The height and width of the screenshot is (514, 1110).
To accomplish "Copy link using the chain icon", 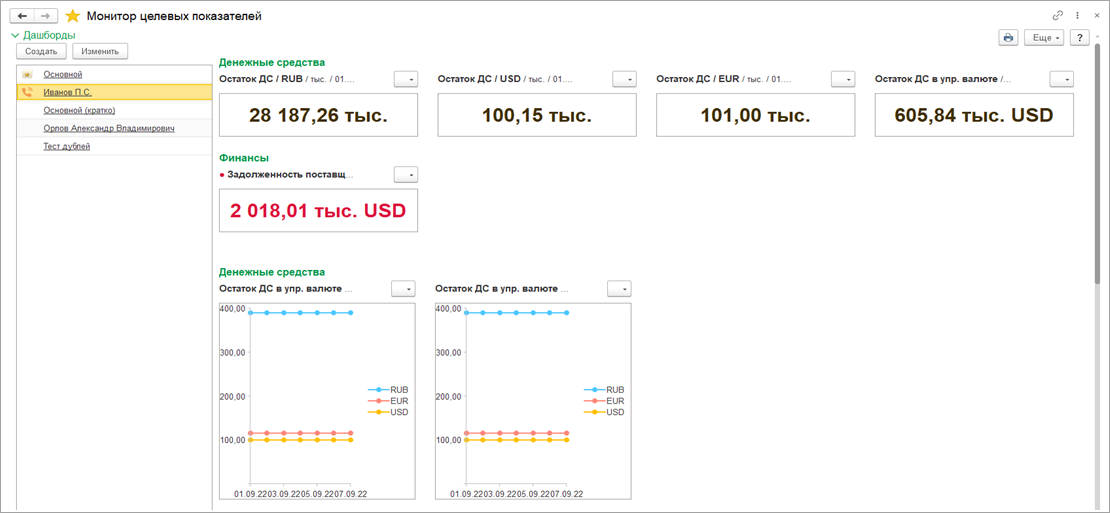I will [1058, 16].
